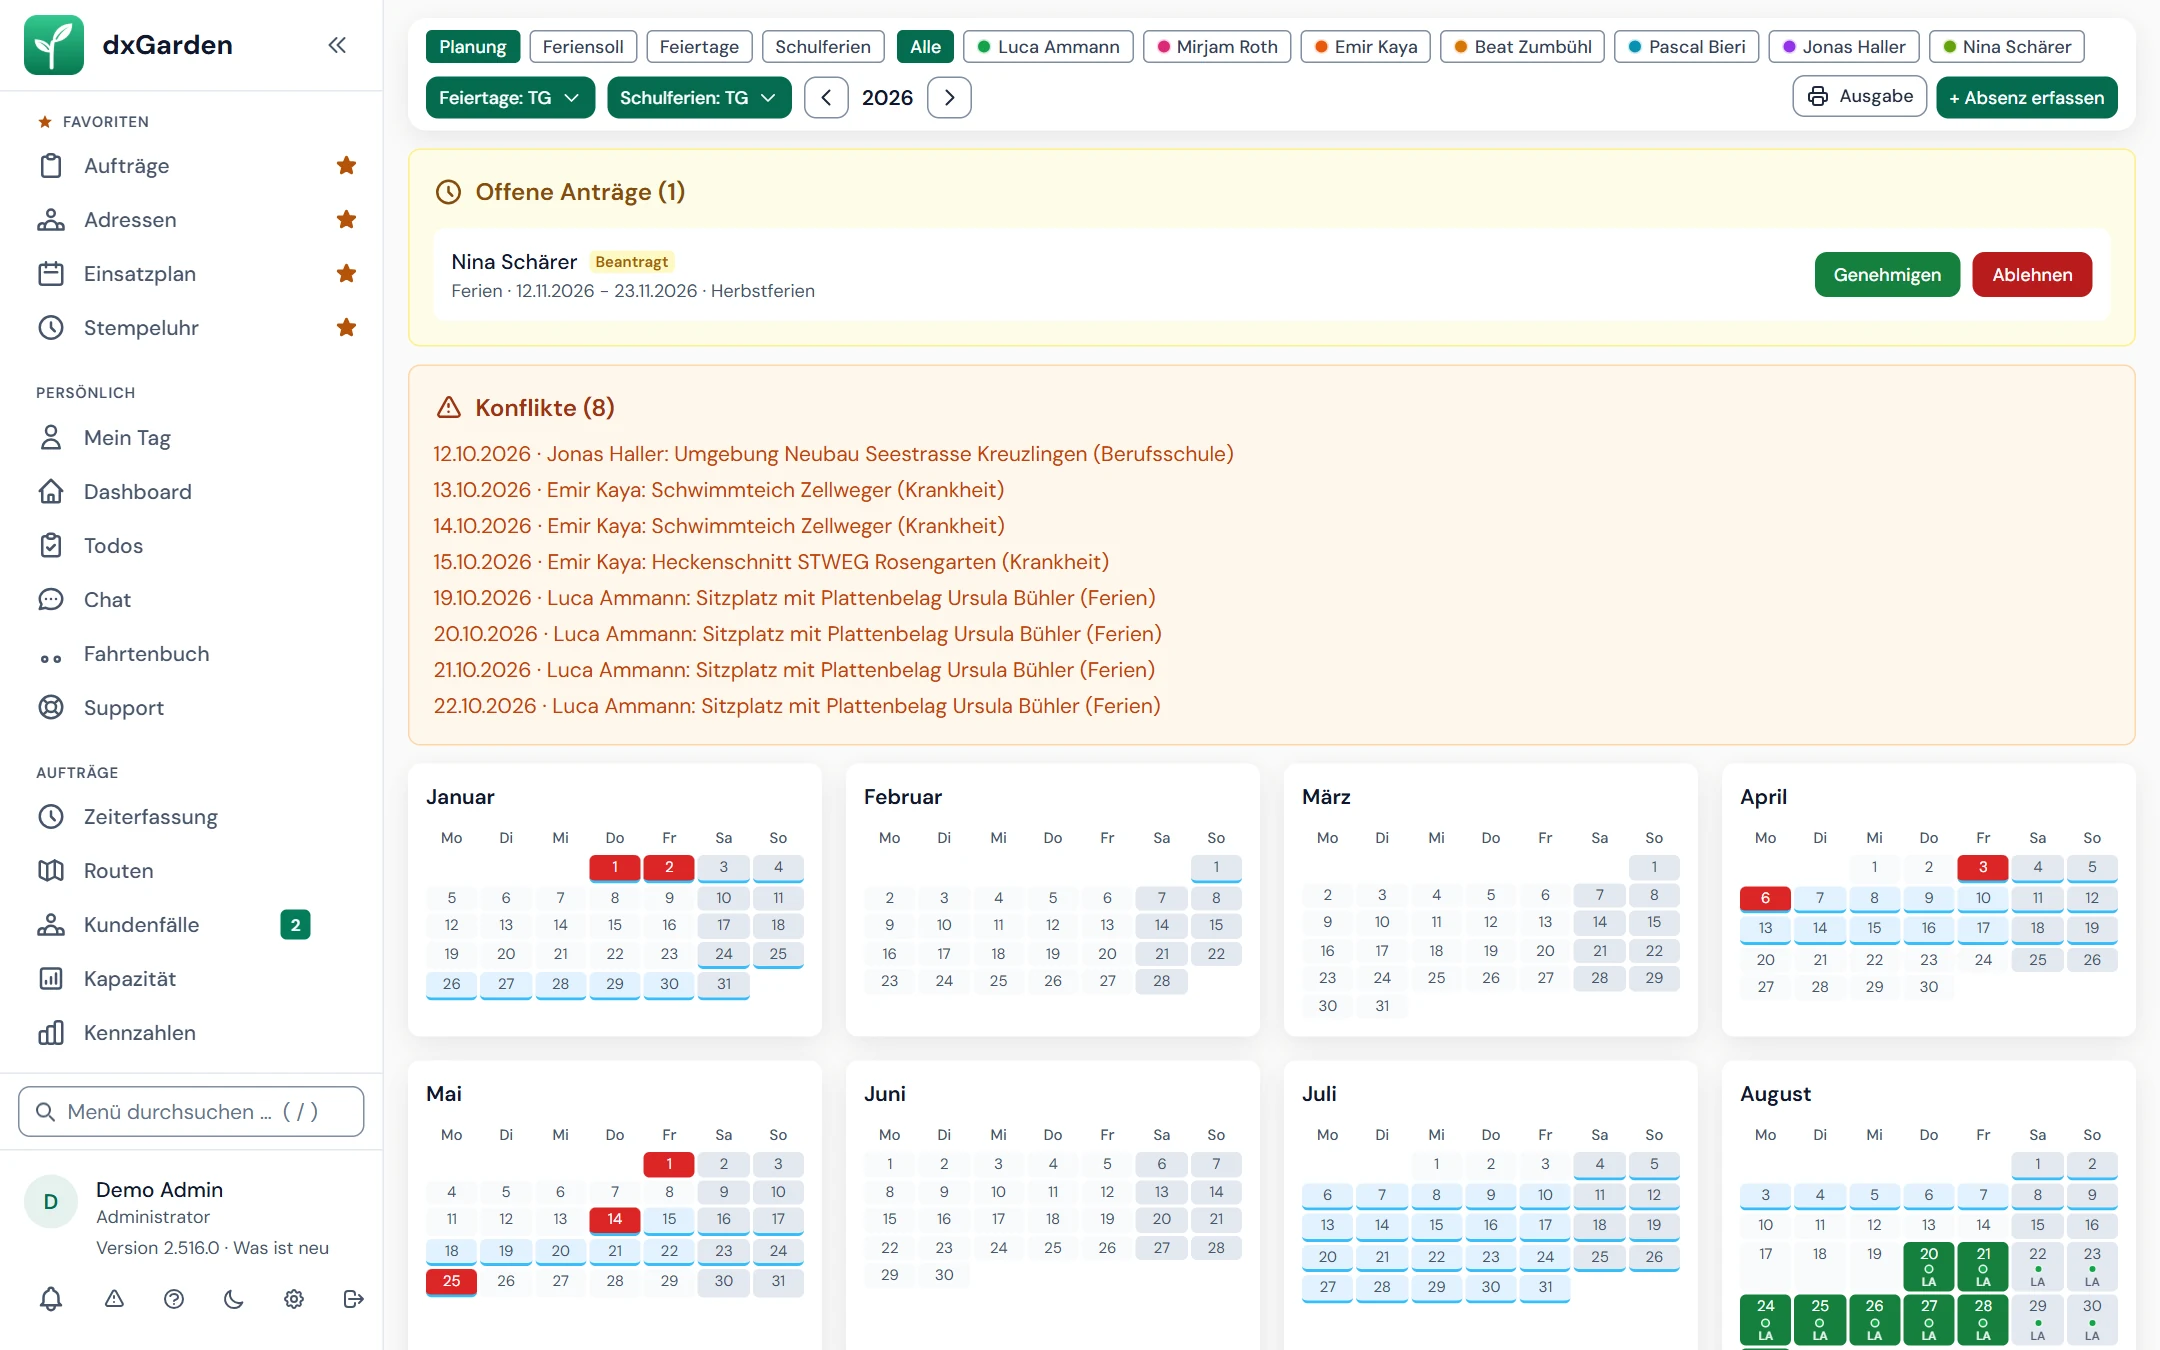Open notifications bell icon

51,1299
